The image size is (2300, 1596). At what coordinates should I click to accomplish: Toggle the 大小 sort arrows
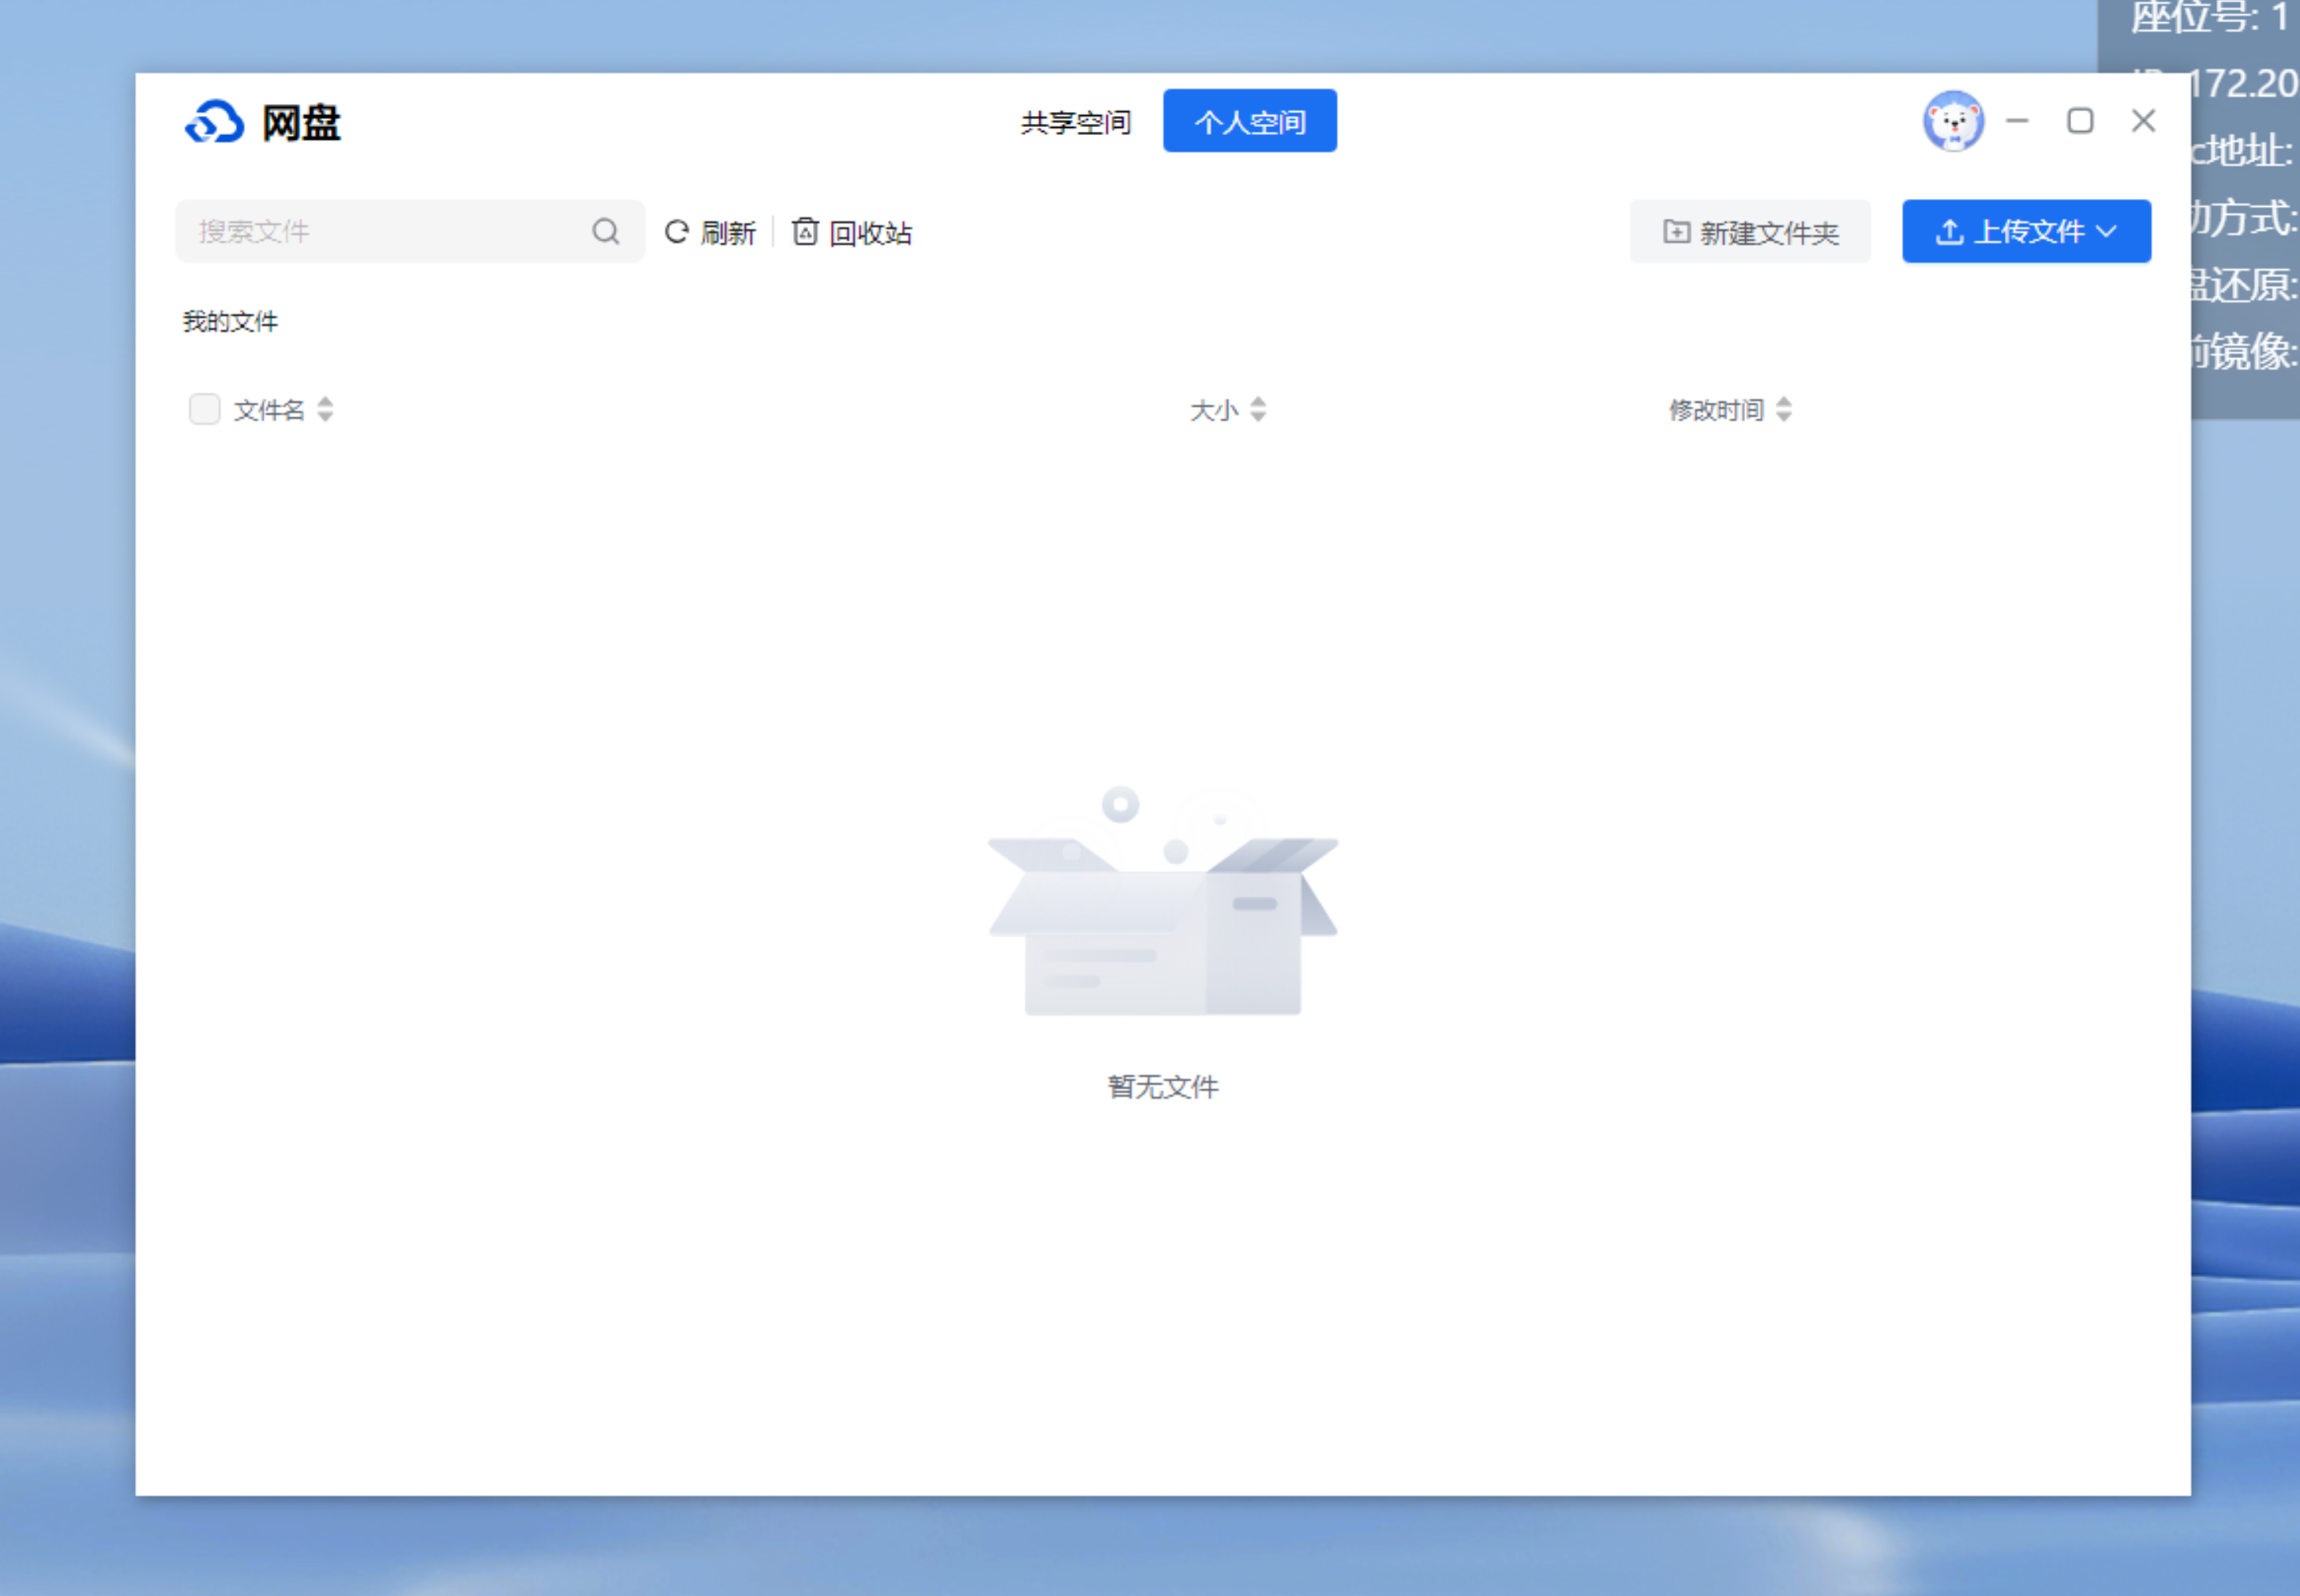click(1258, 409)
